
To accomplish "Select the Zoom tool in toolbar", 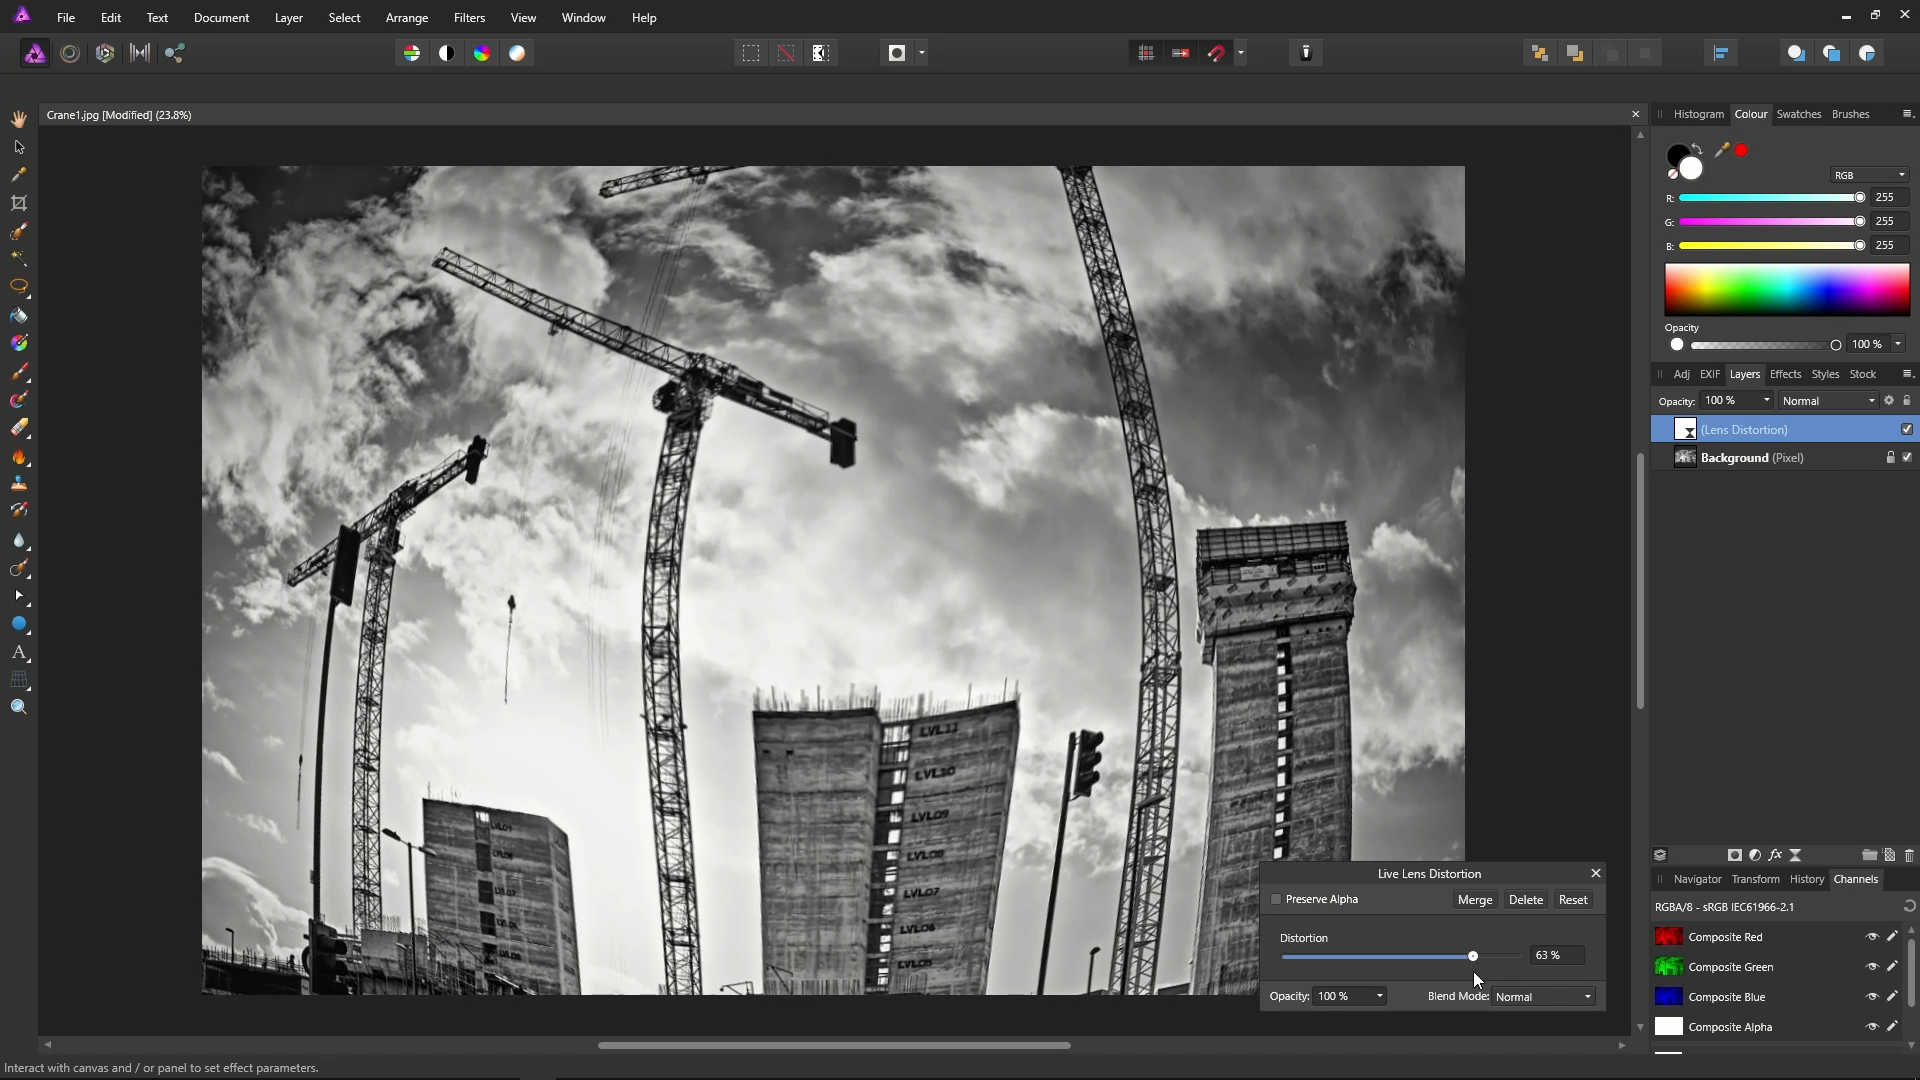I will point(19,707).
